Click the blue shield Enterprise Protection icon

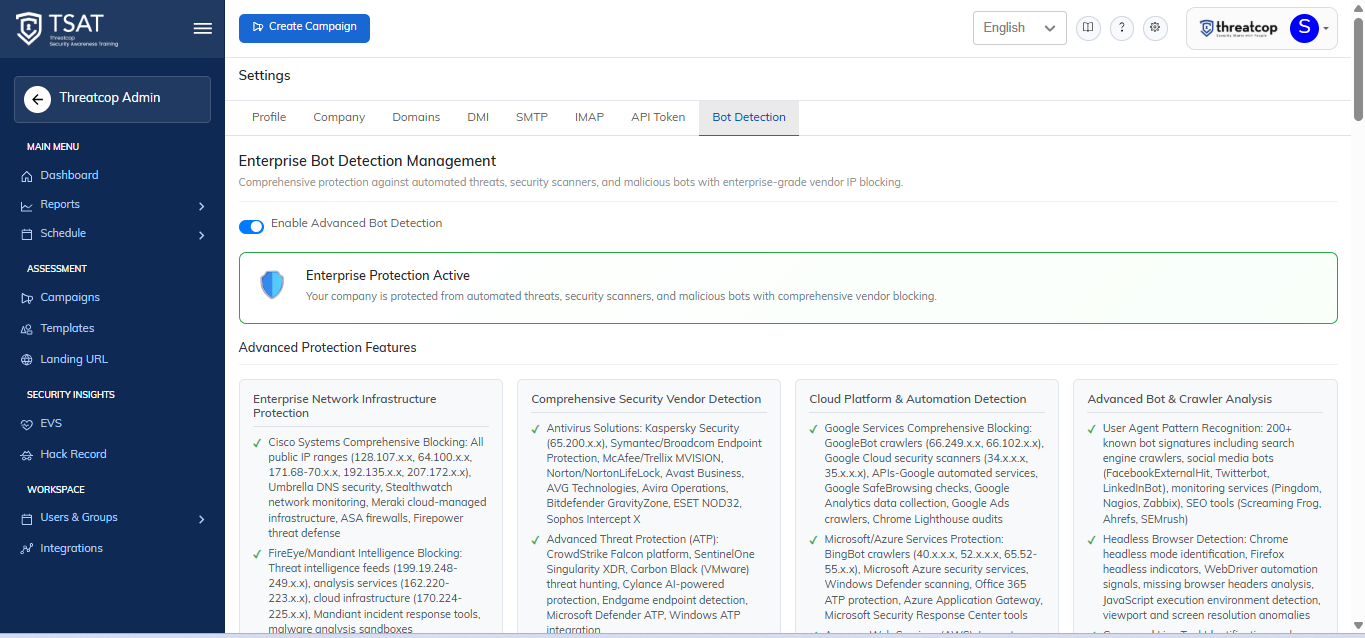coord(272,285)
